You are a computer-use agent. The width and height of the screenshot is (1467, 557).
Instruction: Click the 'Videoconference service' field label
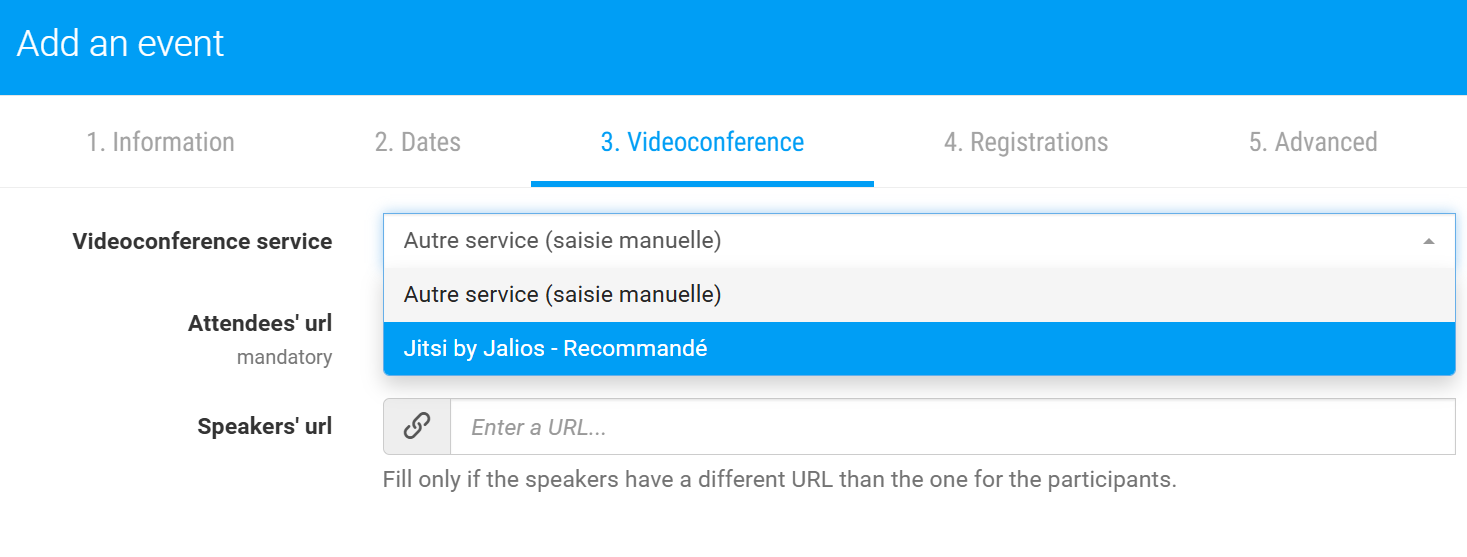point(202,241)
